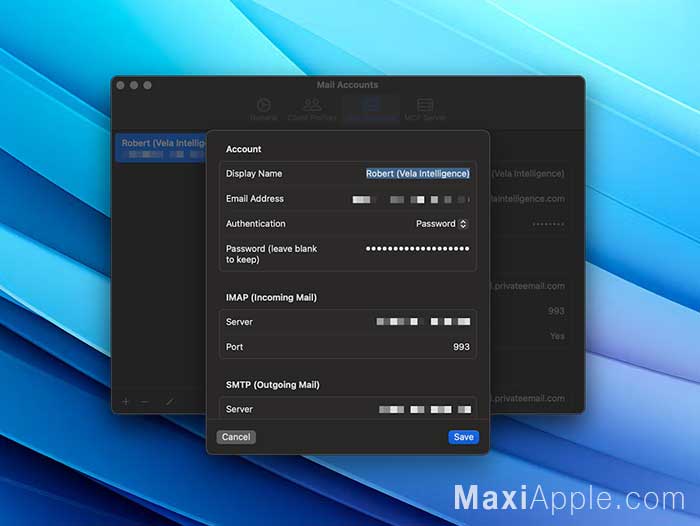Switch to the MCP Server tab
Screen dimensions: 700x526
(425, 109)
